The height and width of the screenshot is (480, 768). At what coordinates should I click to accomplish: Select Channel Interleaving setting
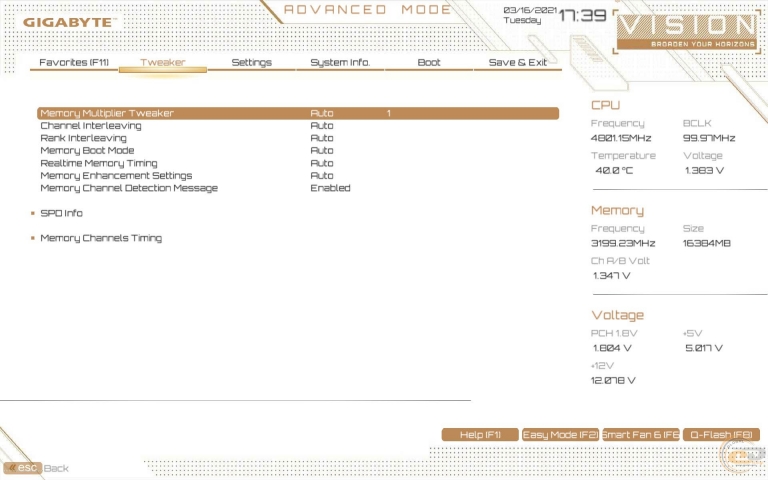[x=91, y=125]
